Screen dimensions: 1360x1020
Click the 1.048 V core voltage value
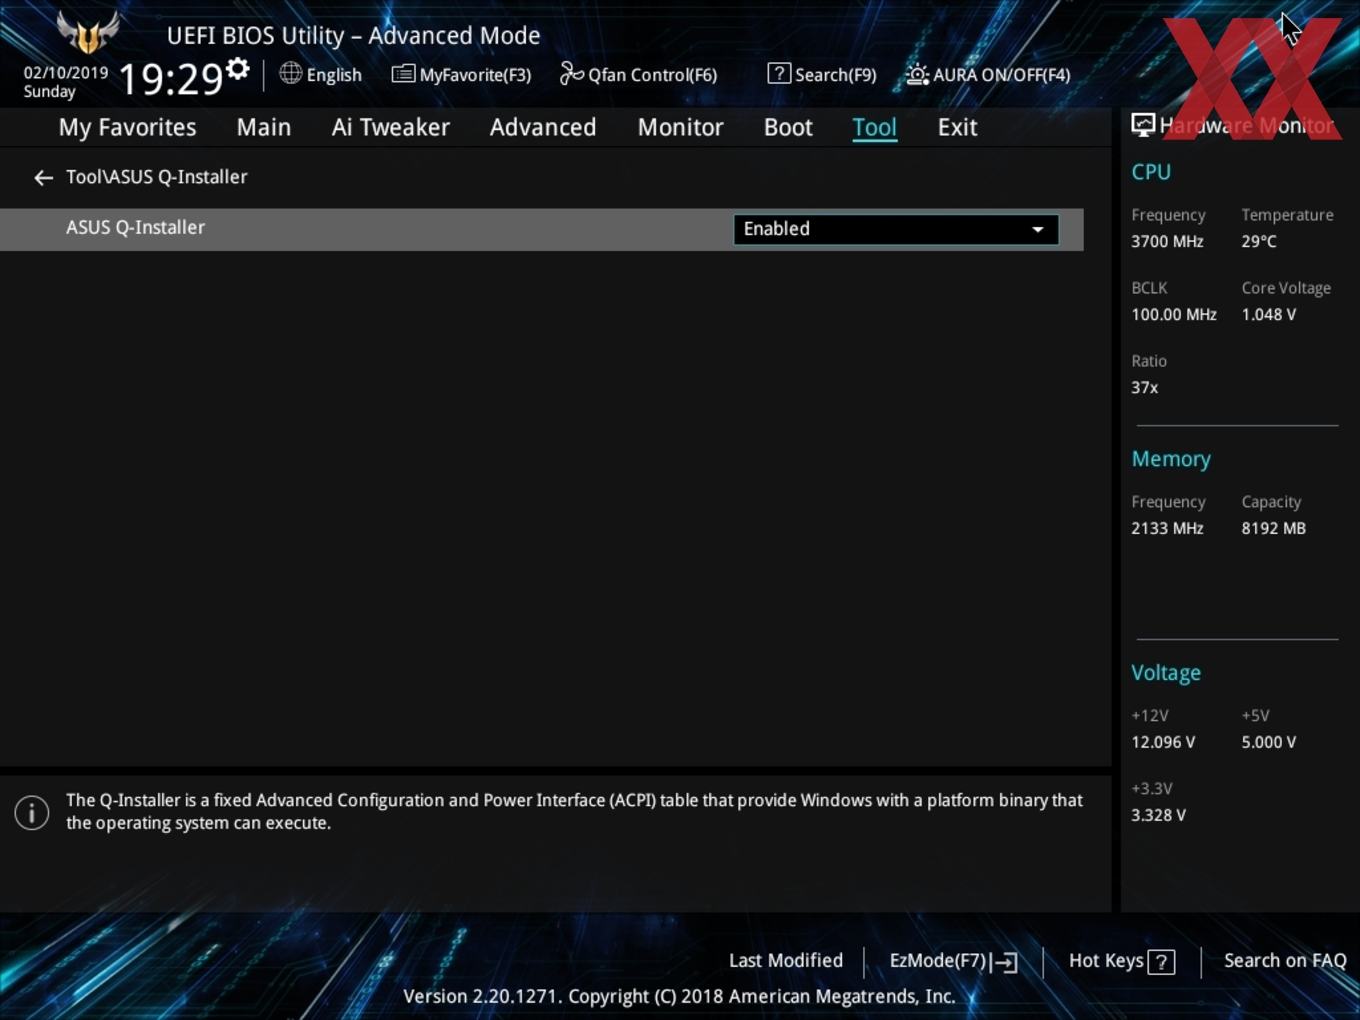coord(1269,314)
